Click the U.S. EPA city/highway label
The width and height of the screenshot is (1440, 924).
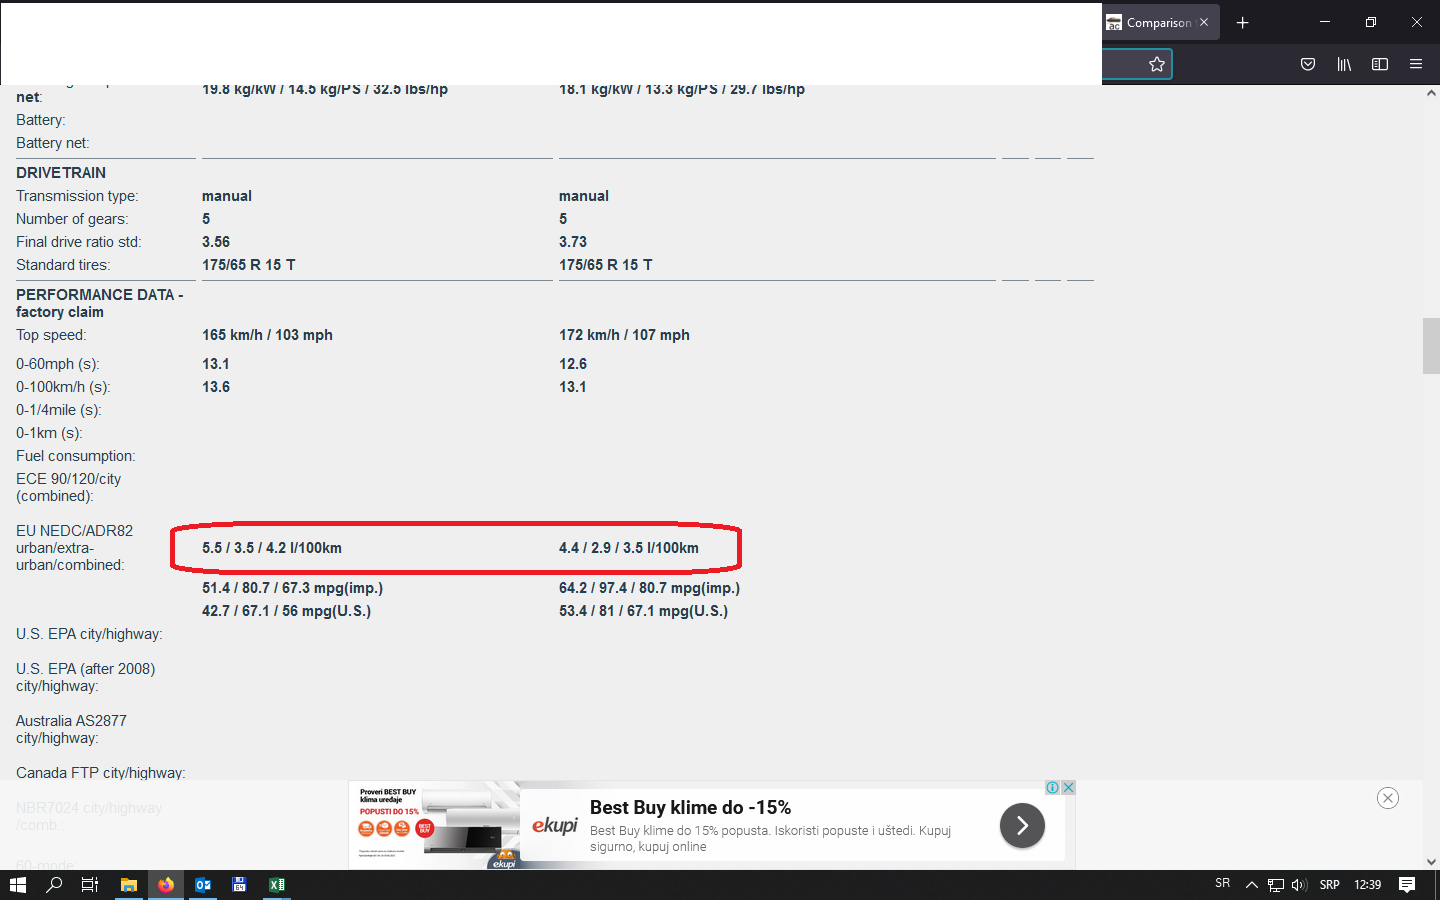pos(89,634)
